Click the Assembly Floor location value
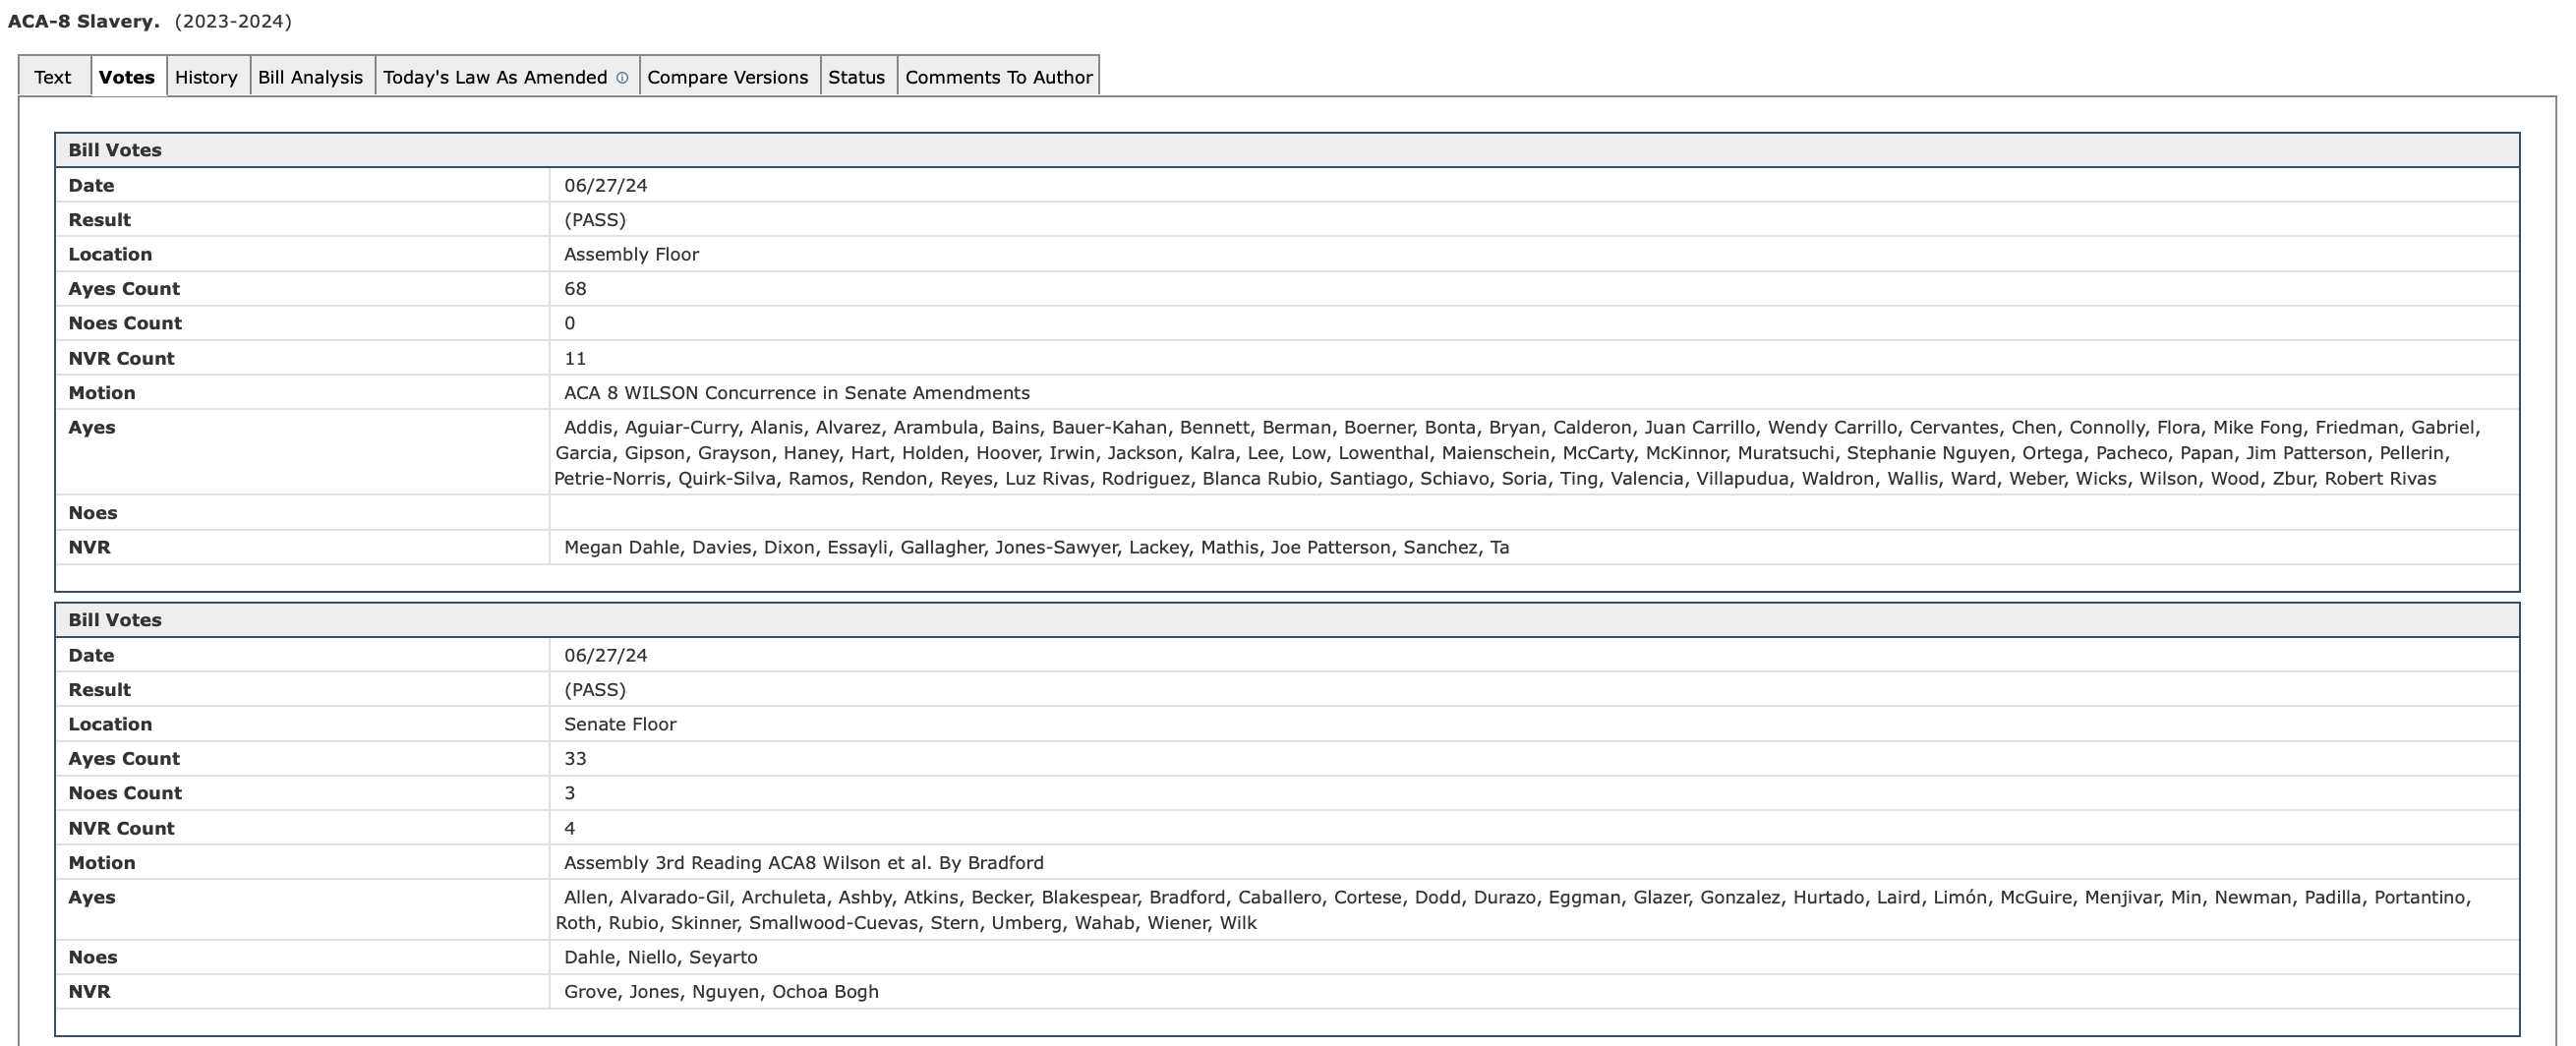Image resolution: width=2576 pixels, height=1046 pixels. (x=631, y=254)
